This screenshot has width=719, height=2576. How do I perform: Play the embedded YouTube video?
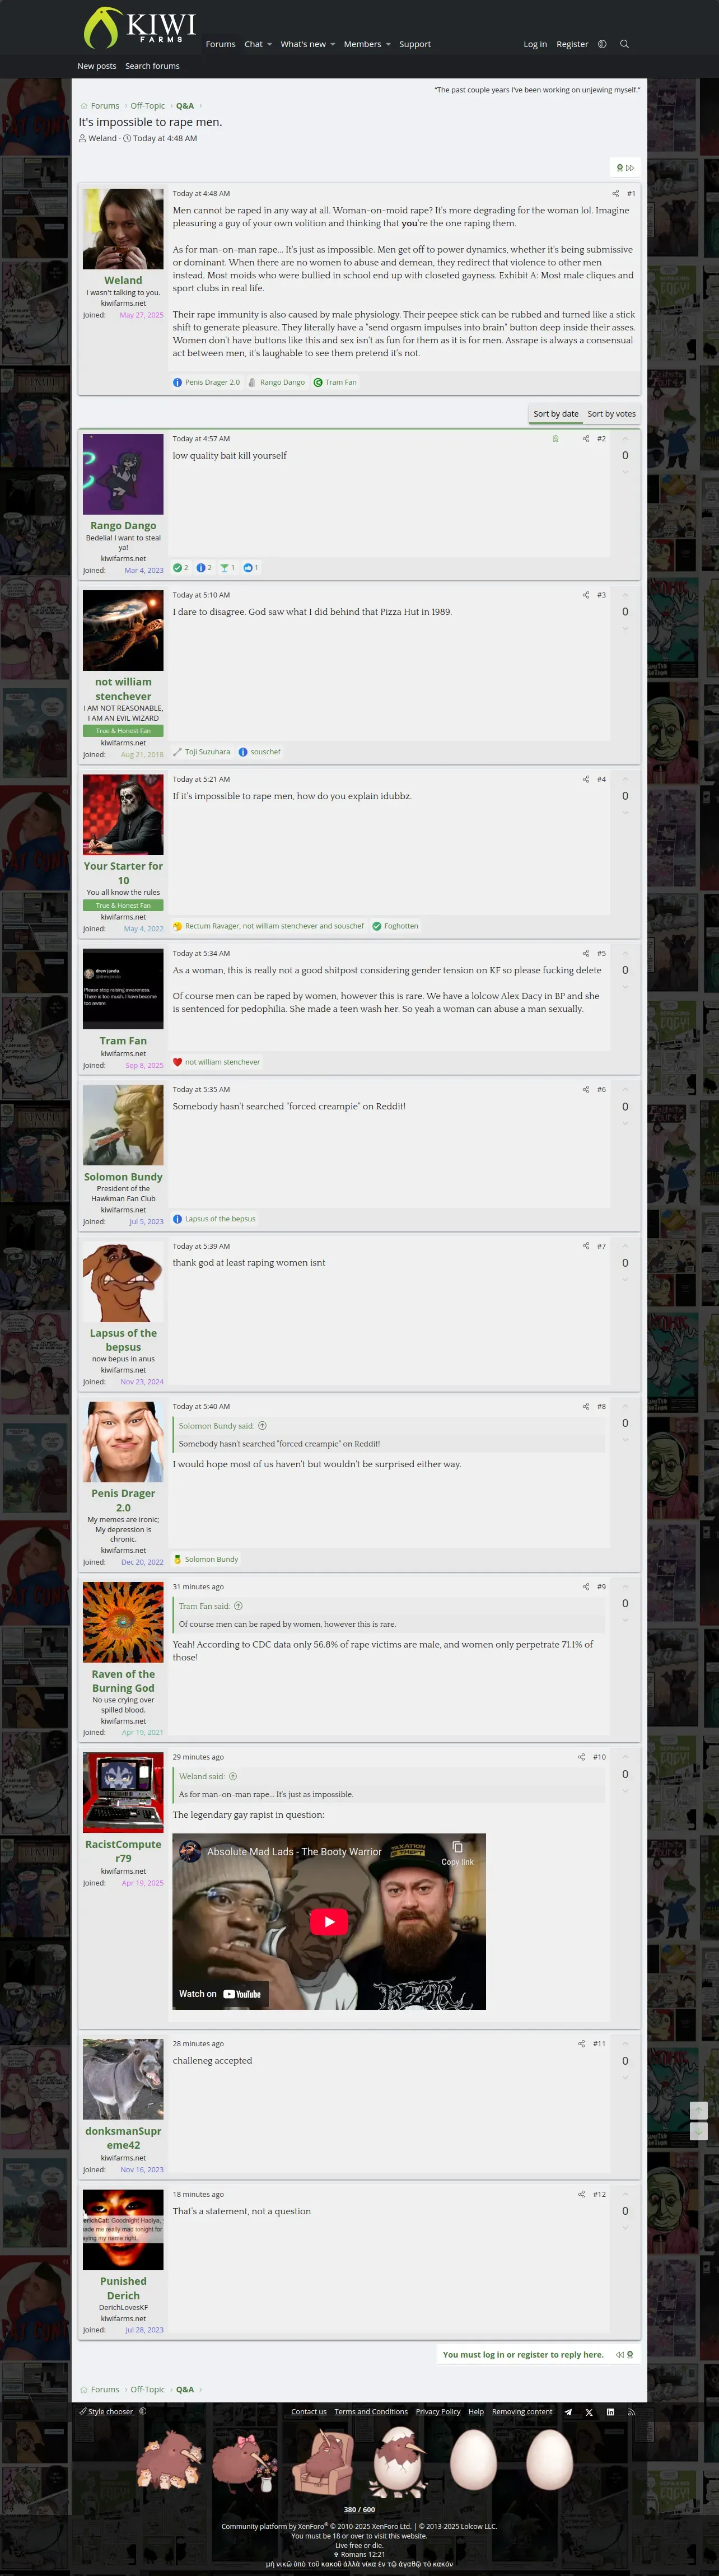(x=329, y=1921)
